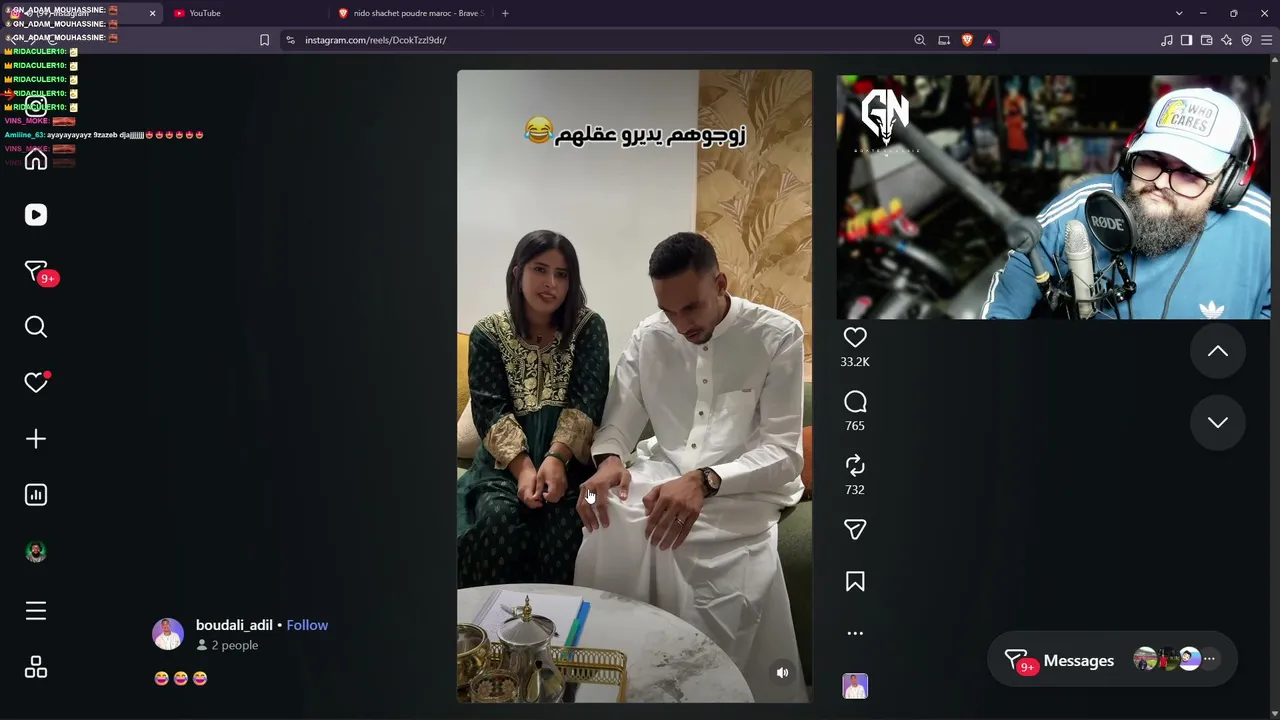Open Brave Shields panel
This screenshot has width=1280, height=720.
(967, 40)
